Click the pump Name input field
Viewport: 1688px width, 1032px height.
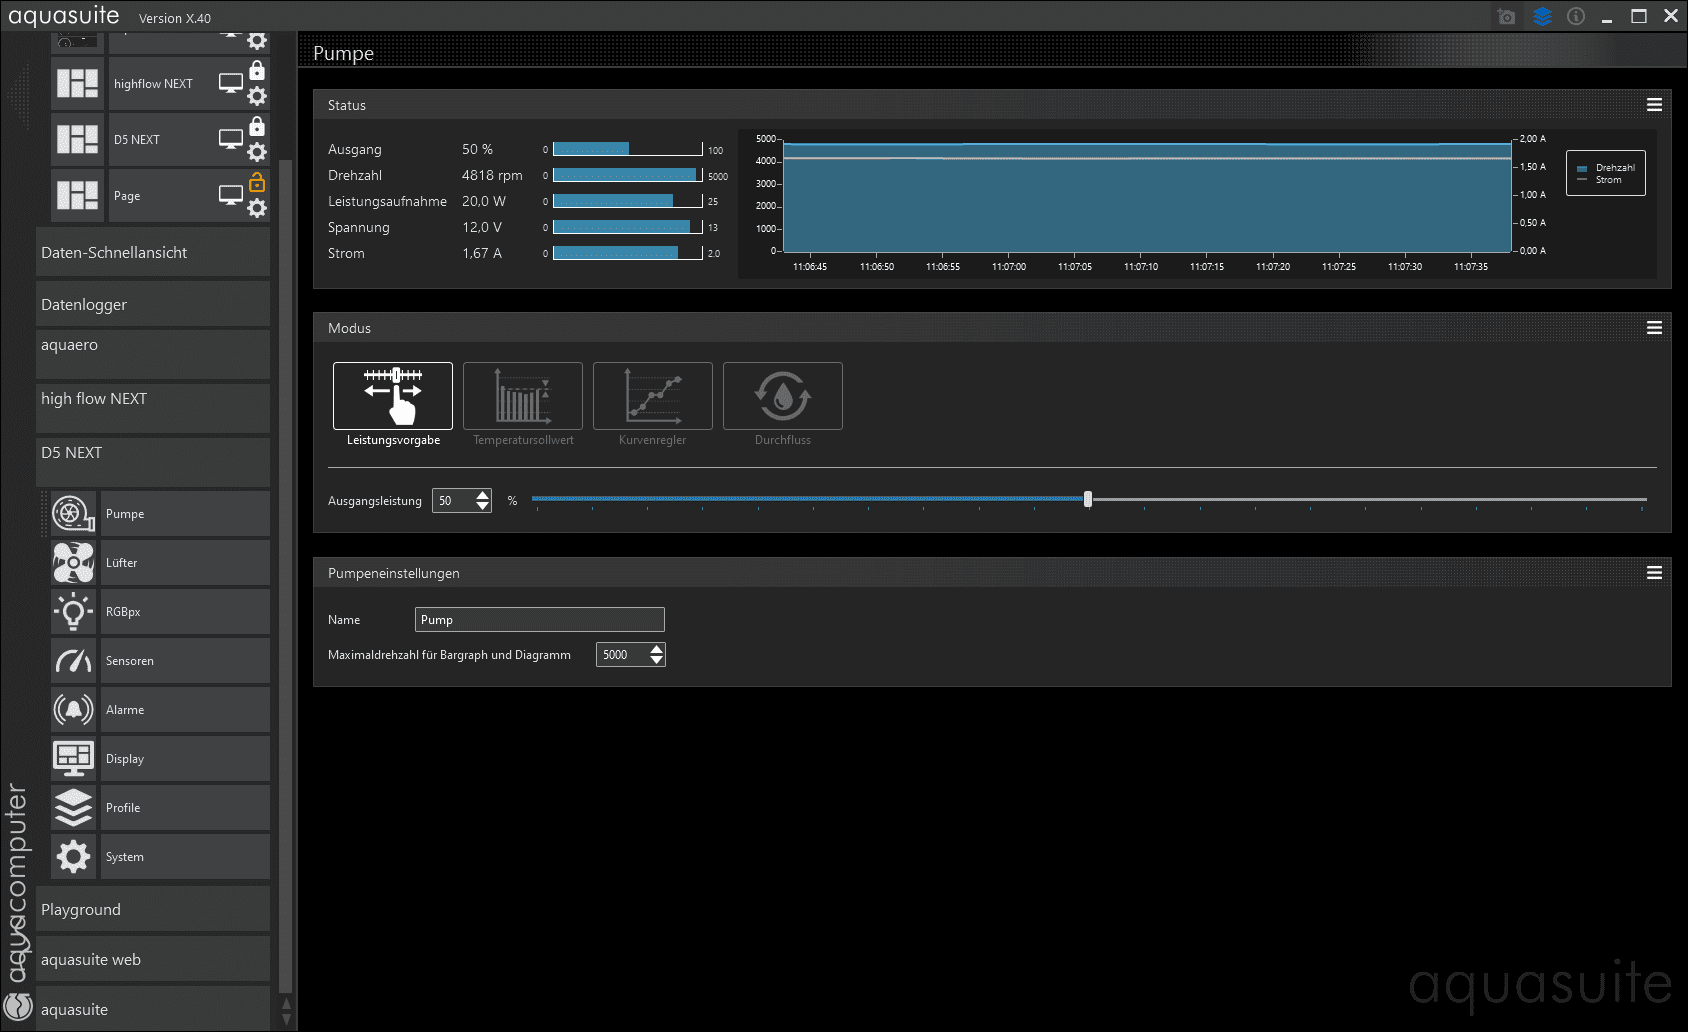(x=540, y=619)
